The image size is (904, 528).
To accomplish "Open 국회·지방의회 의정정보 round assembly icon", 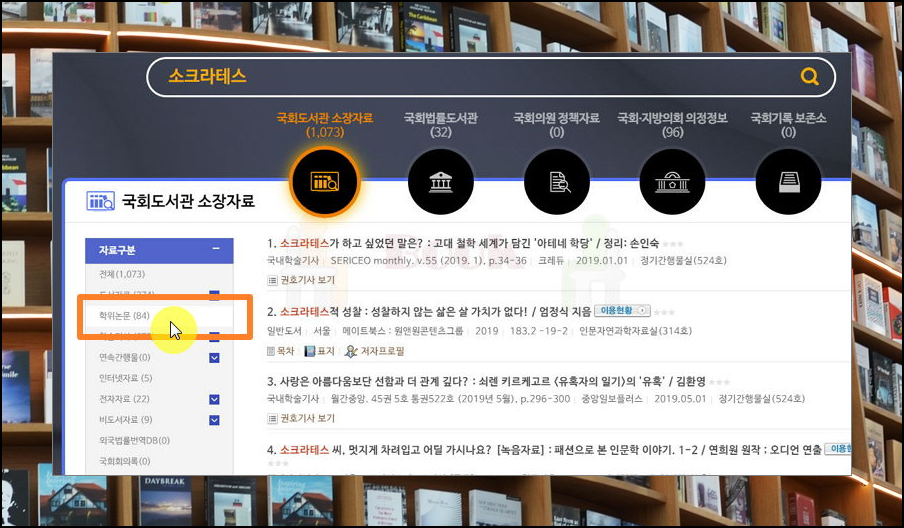I will [x=672, y=182].
